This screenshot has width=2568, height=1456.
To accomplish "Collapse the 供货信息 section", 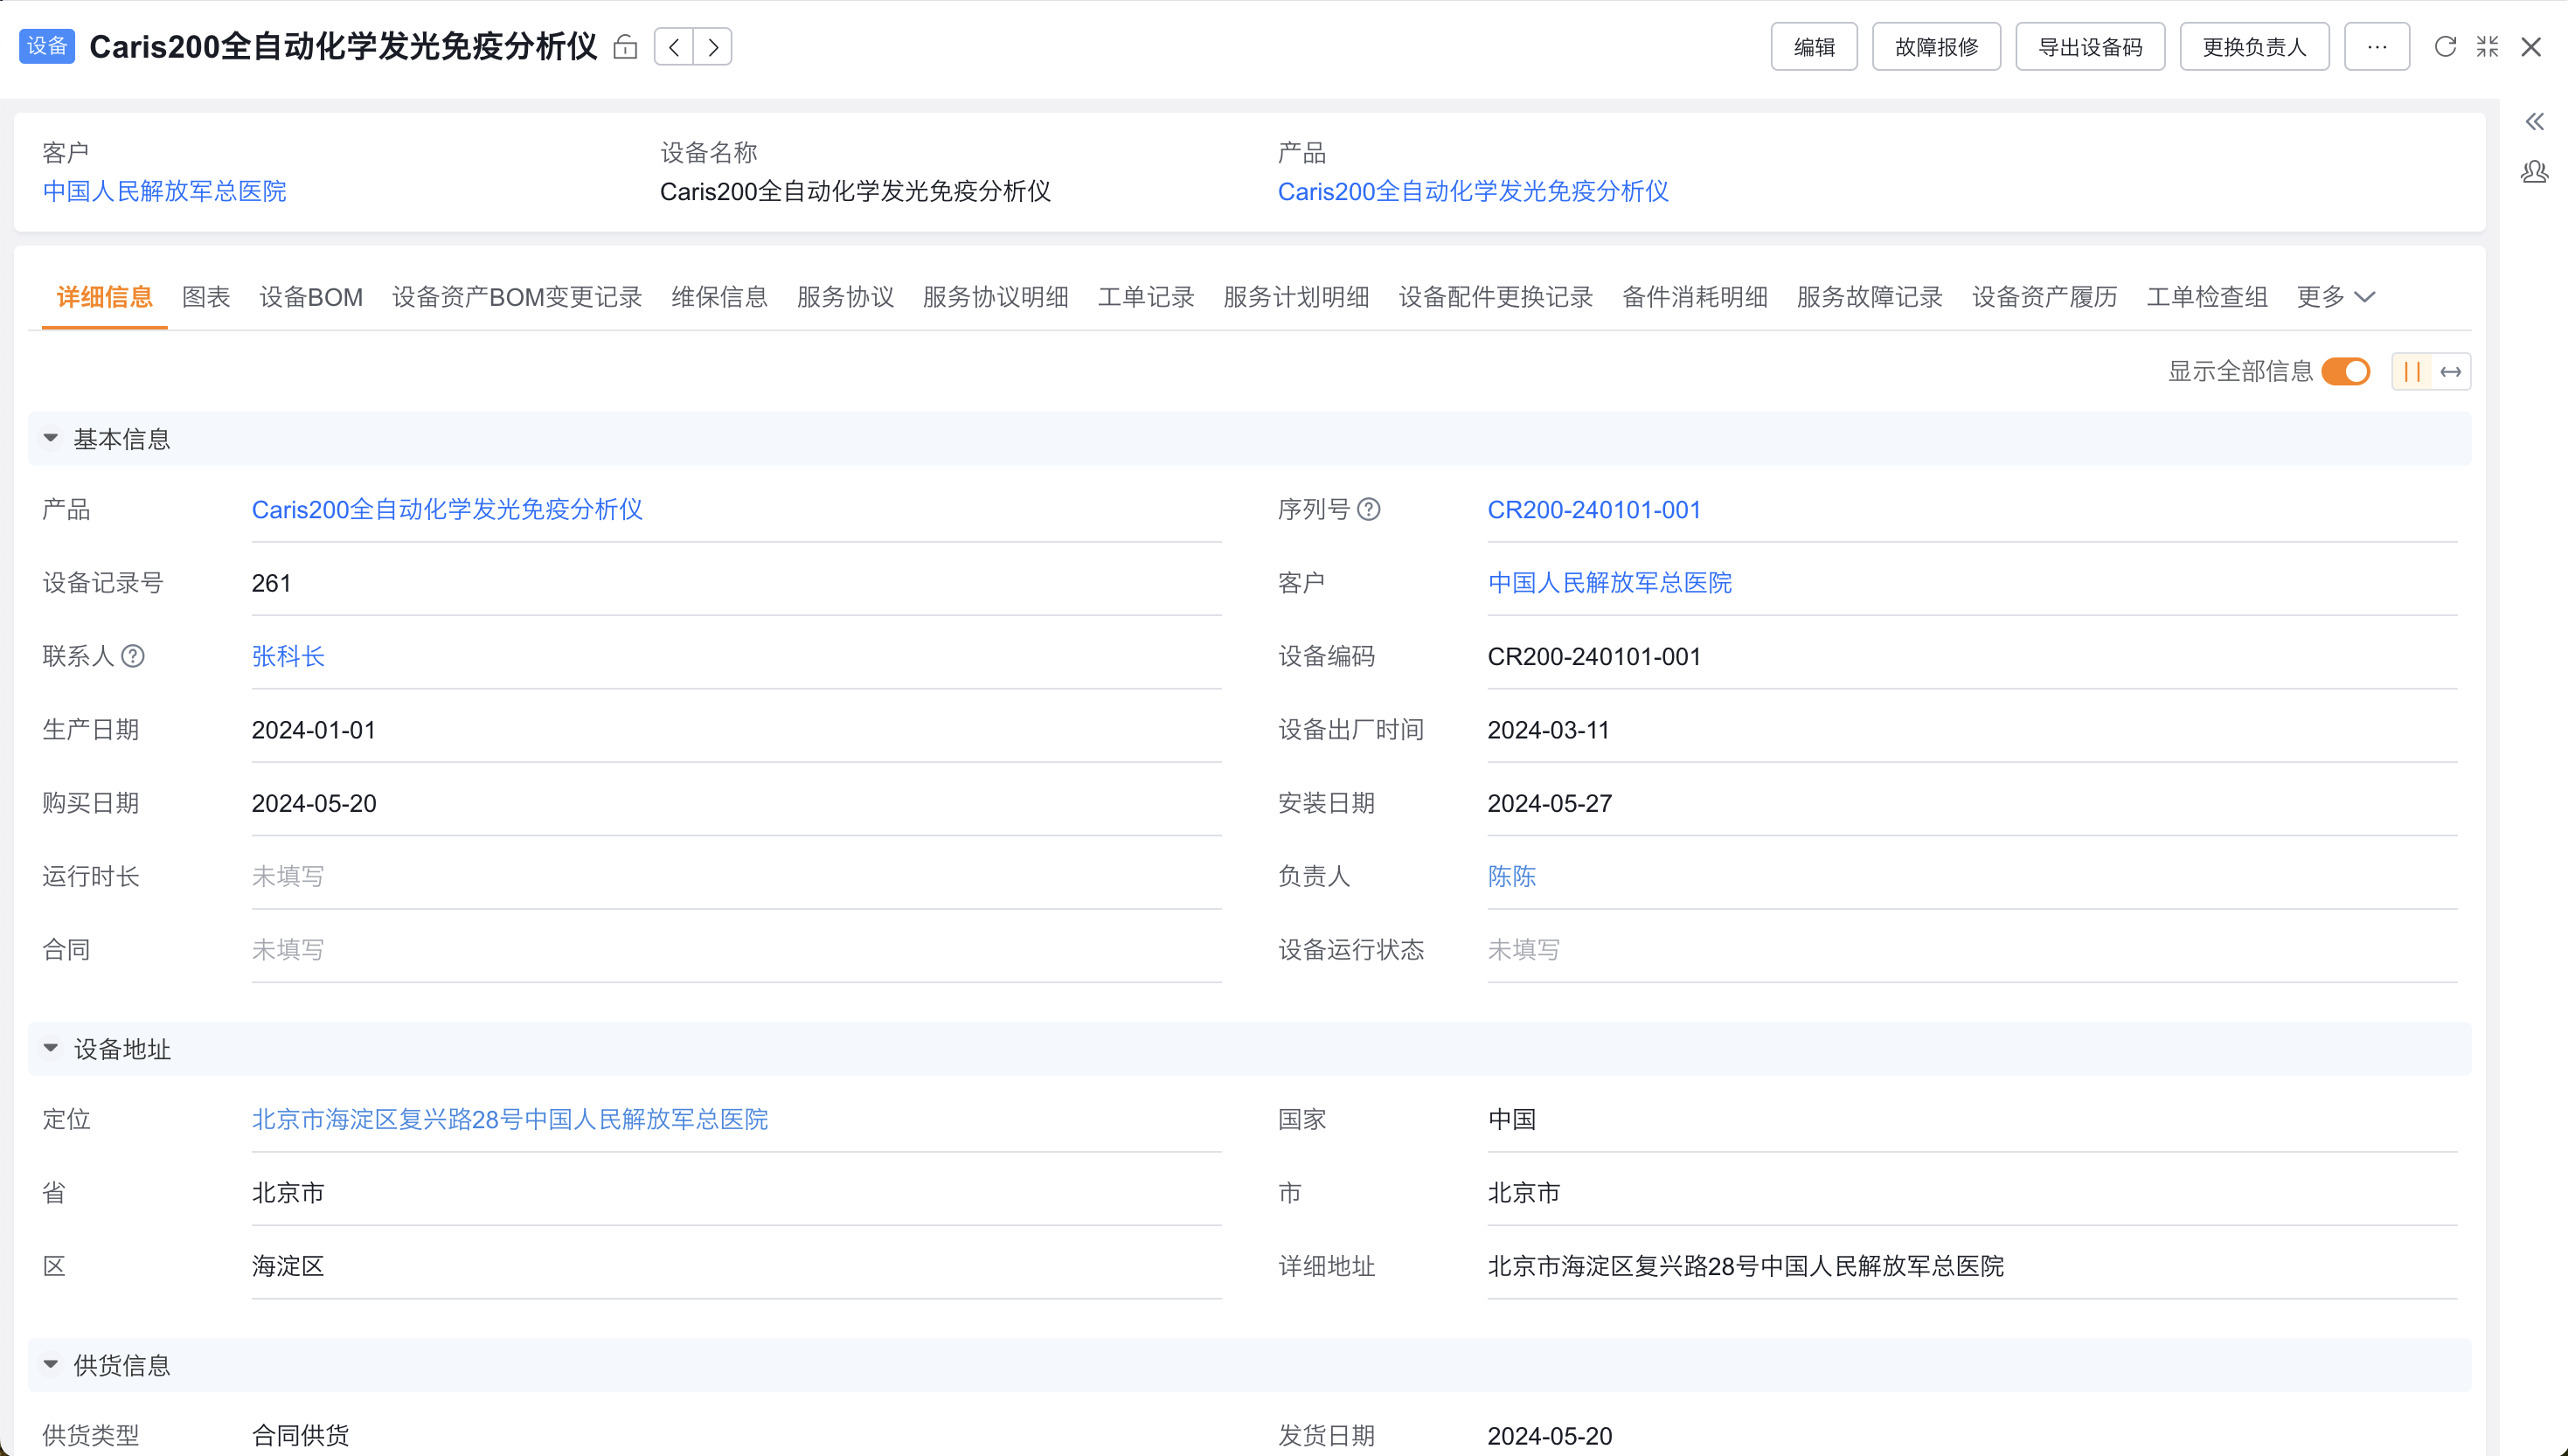I will point(50,1365).
